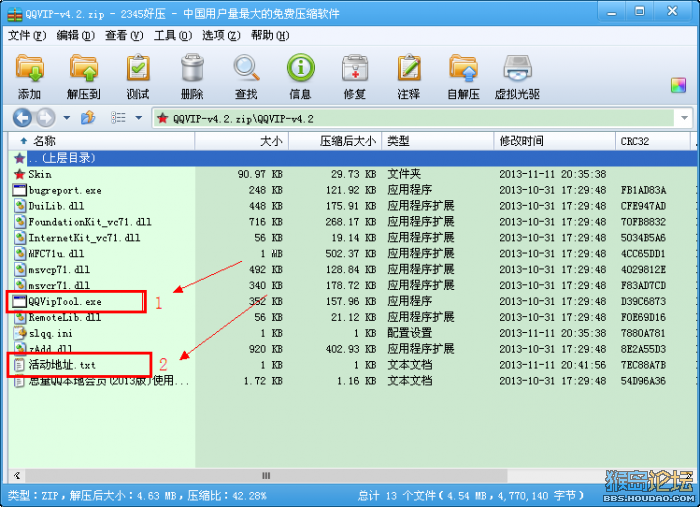The height and width of the screenshot is (507, 700).
Task: Select the 活动地址.txt file
Action: point(62,365)
